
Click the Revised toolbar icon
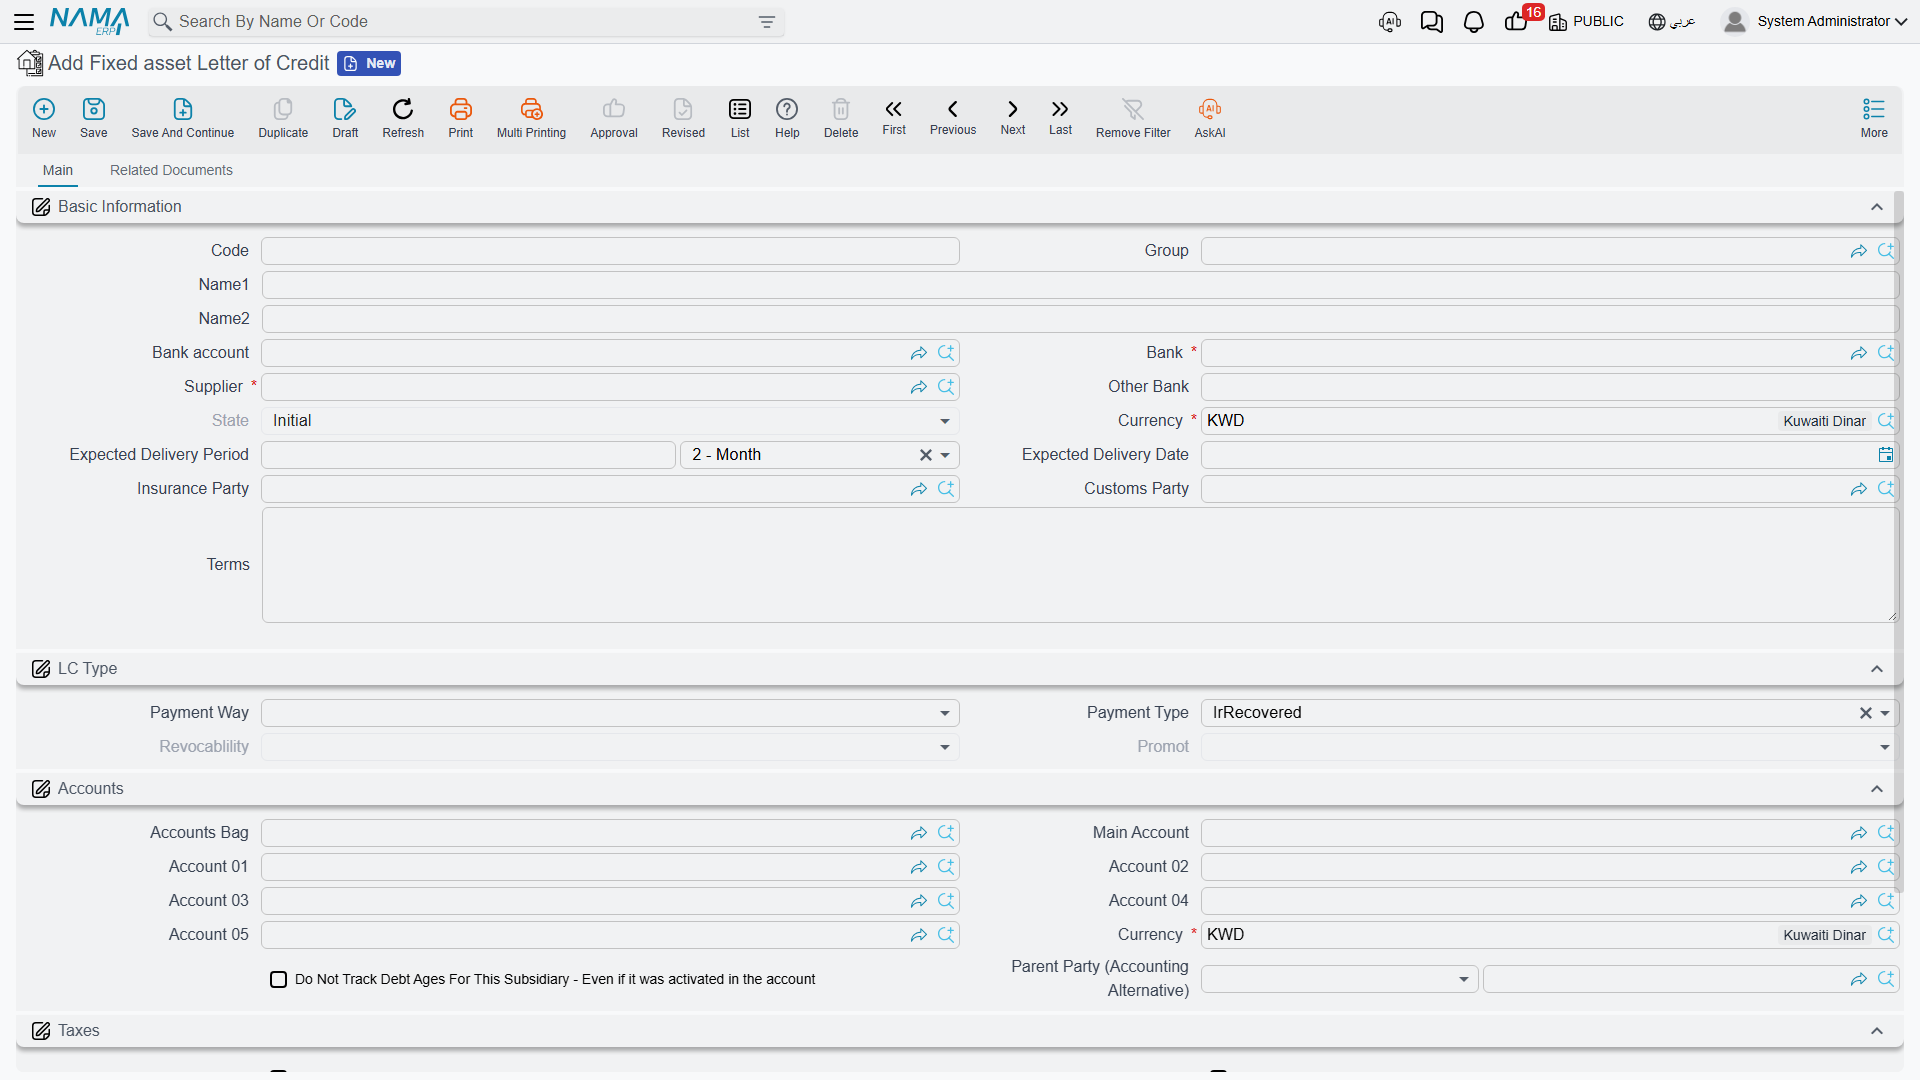pyautogui.click(x=683, y=118)
